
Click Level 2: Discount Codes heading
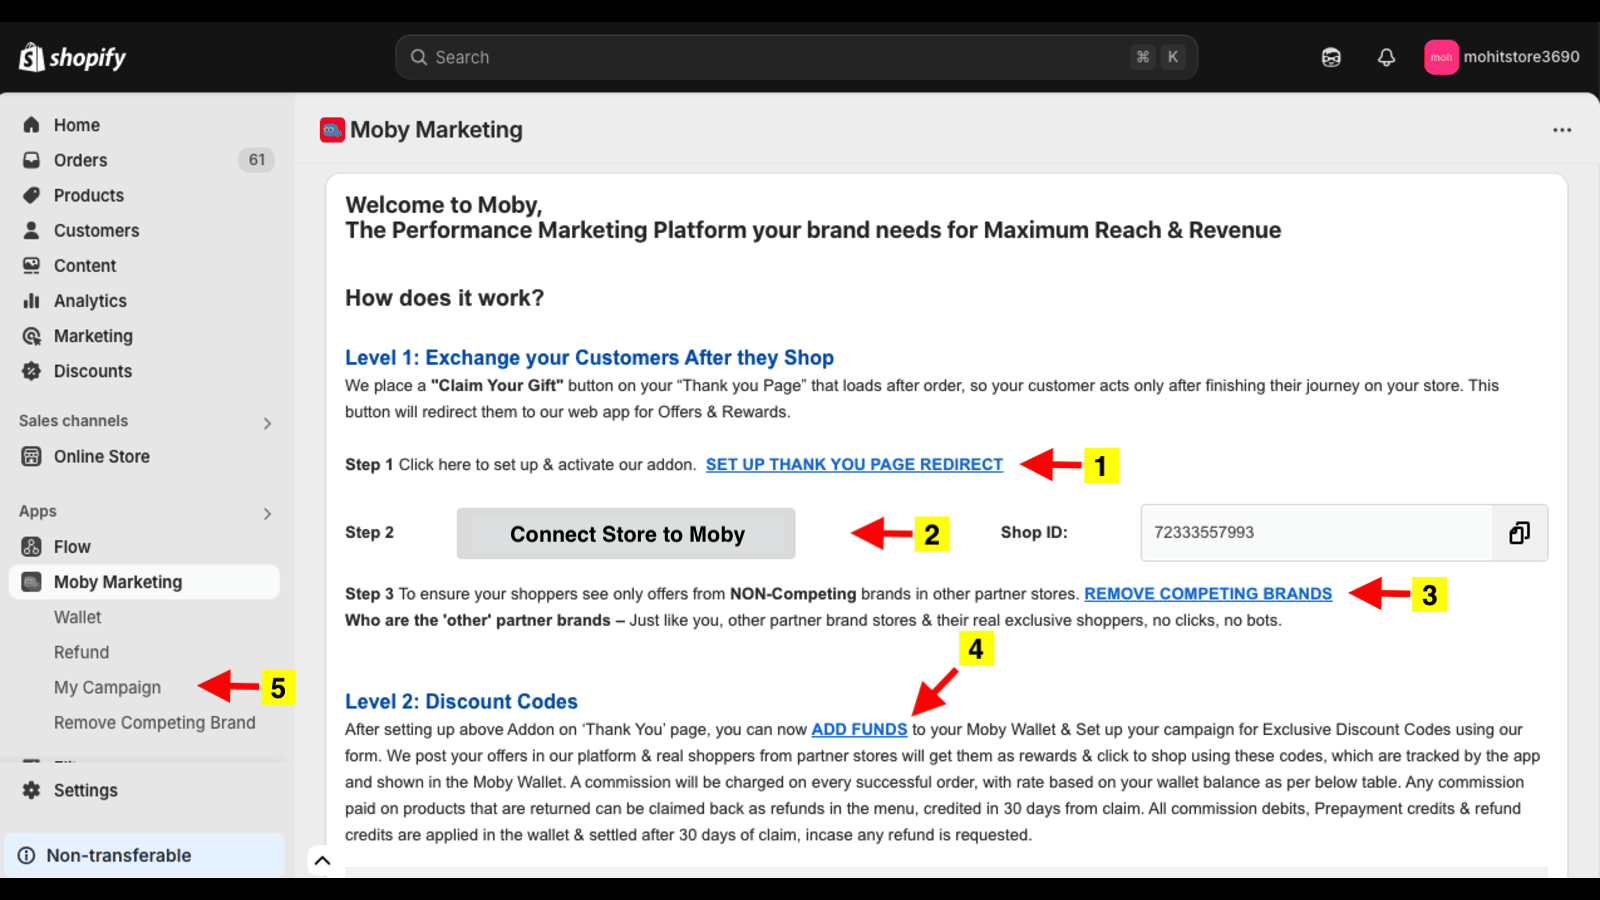pyautogui.click(x=461, y=702)
